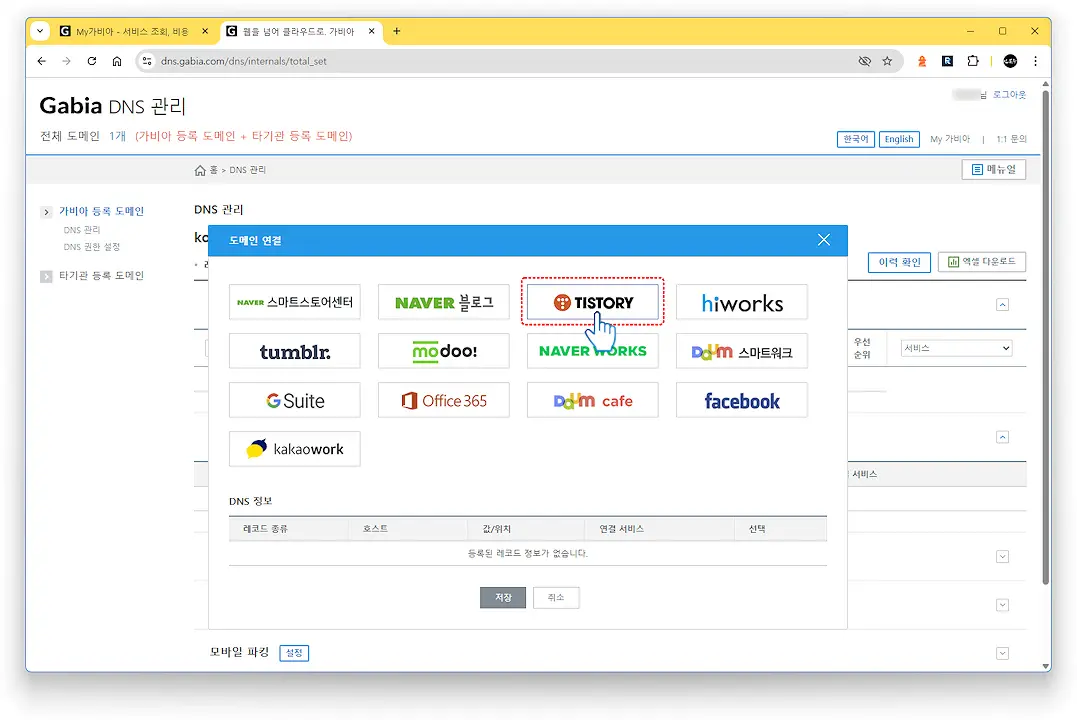The width and height of the screenshot is (1077, 720).
Task: Click the page vertical scrollbar
Action: [1045, 337]
